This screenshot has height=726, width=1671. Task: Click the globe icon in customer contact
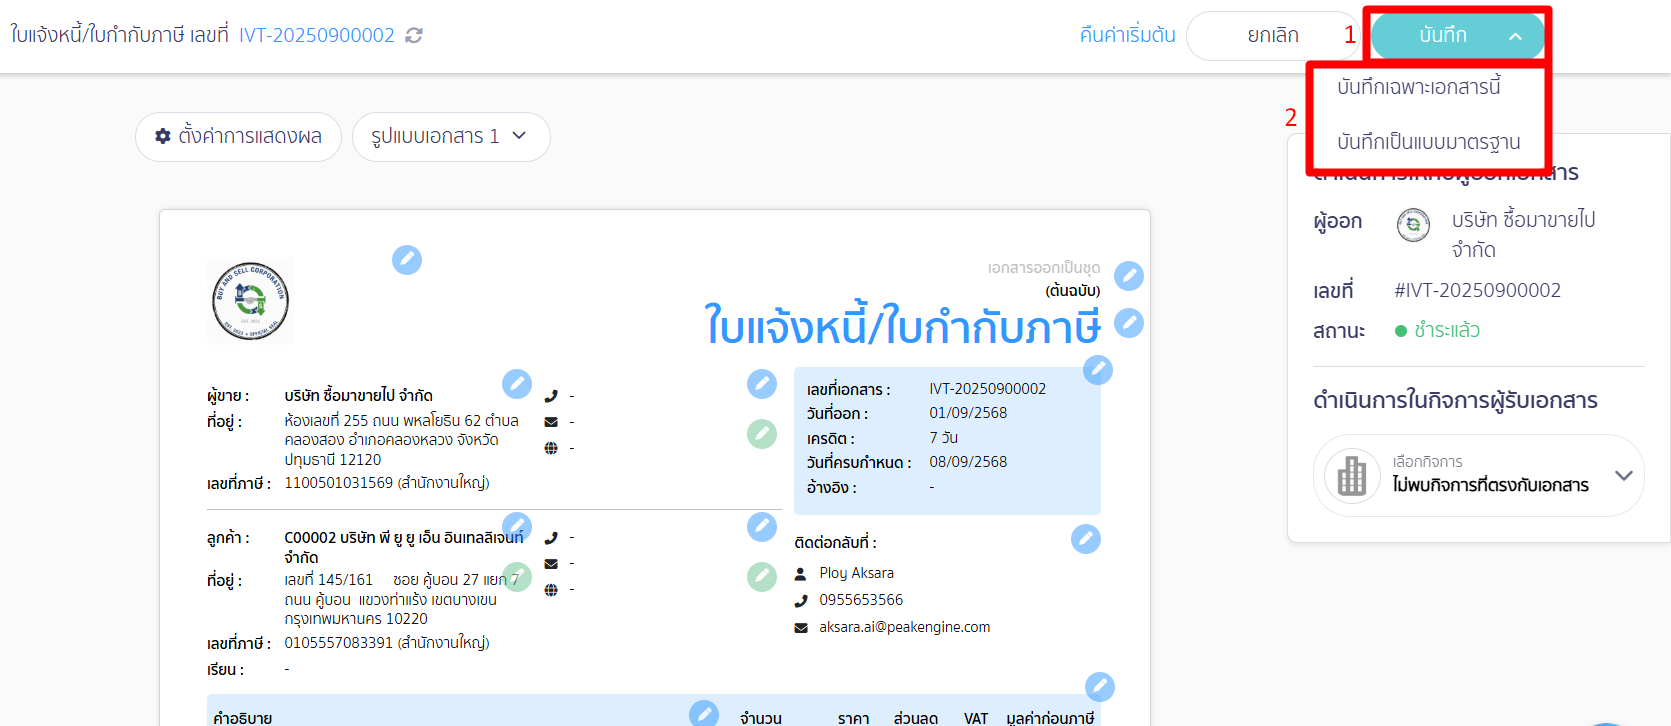551,590
